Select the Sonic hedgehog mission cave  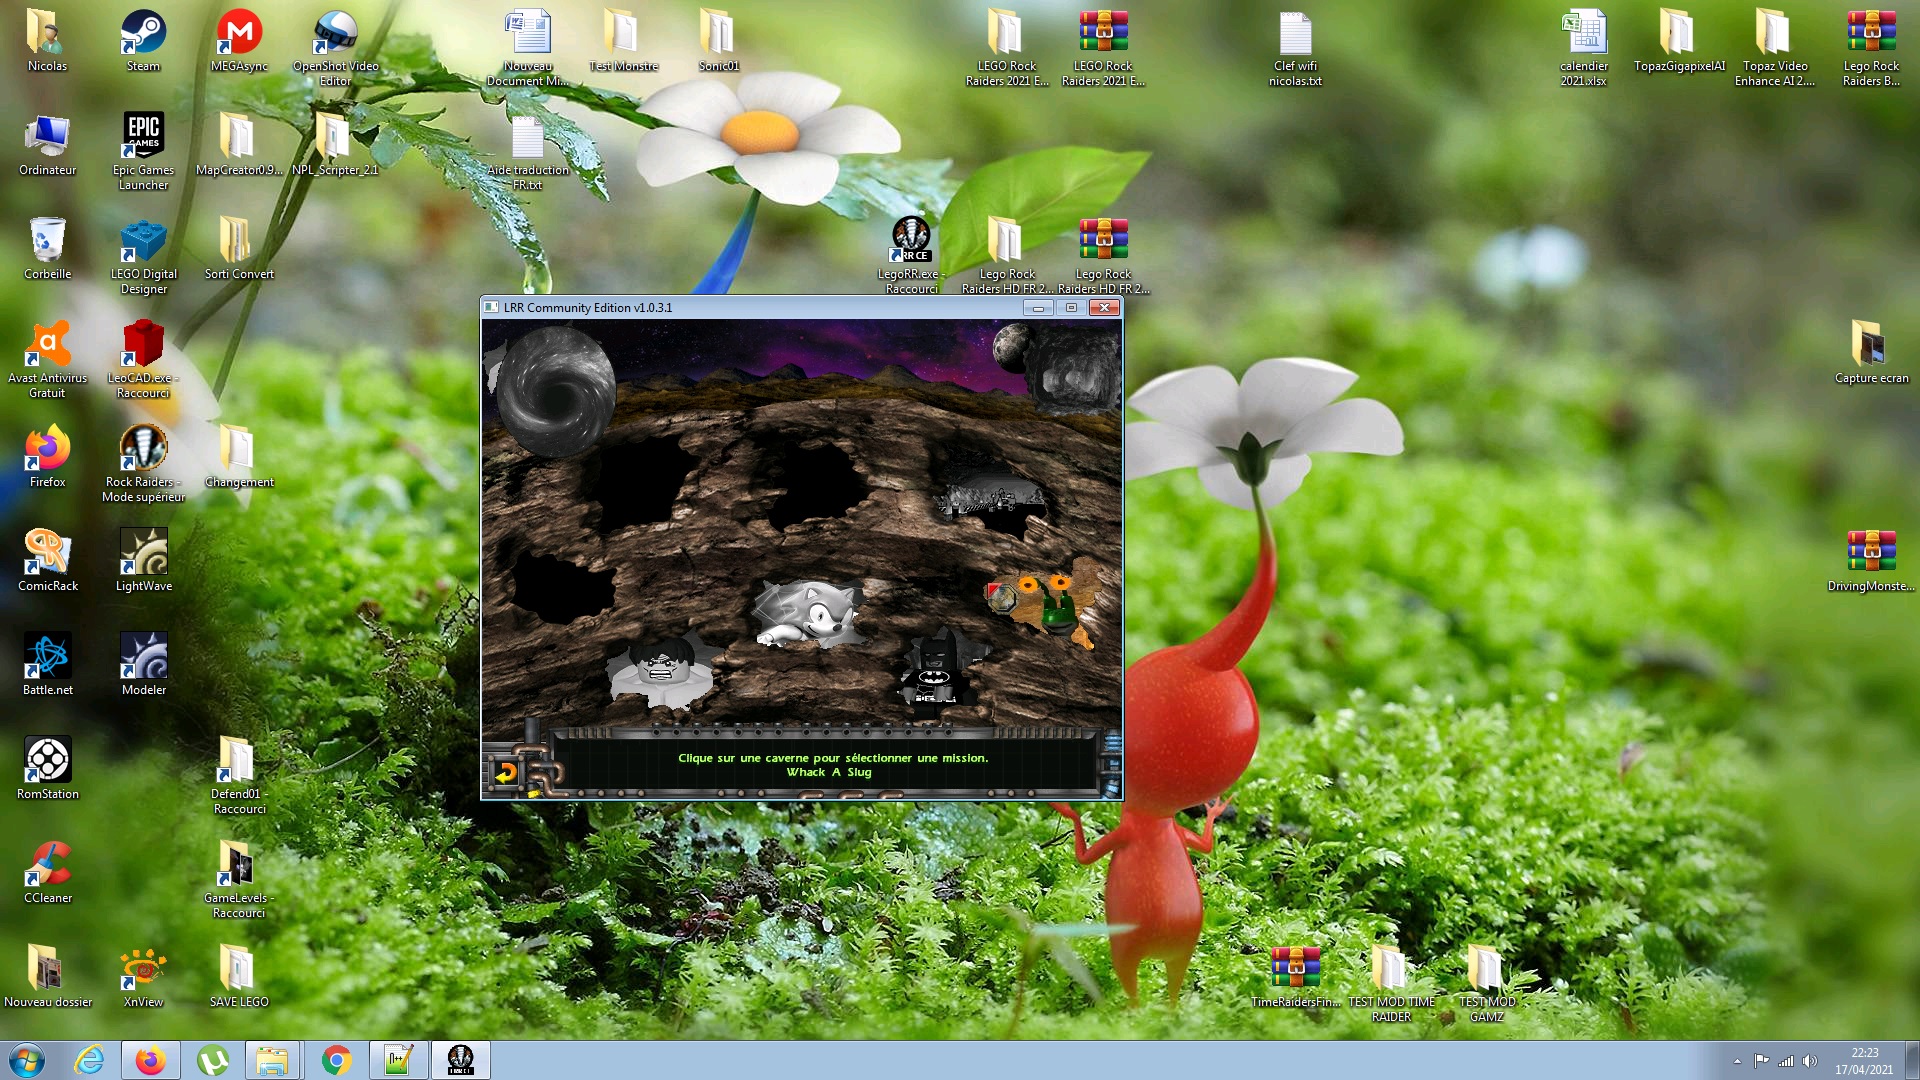pyautogui.click(x=811, y=613)
